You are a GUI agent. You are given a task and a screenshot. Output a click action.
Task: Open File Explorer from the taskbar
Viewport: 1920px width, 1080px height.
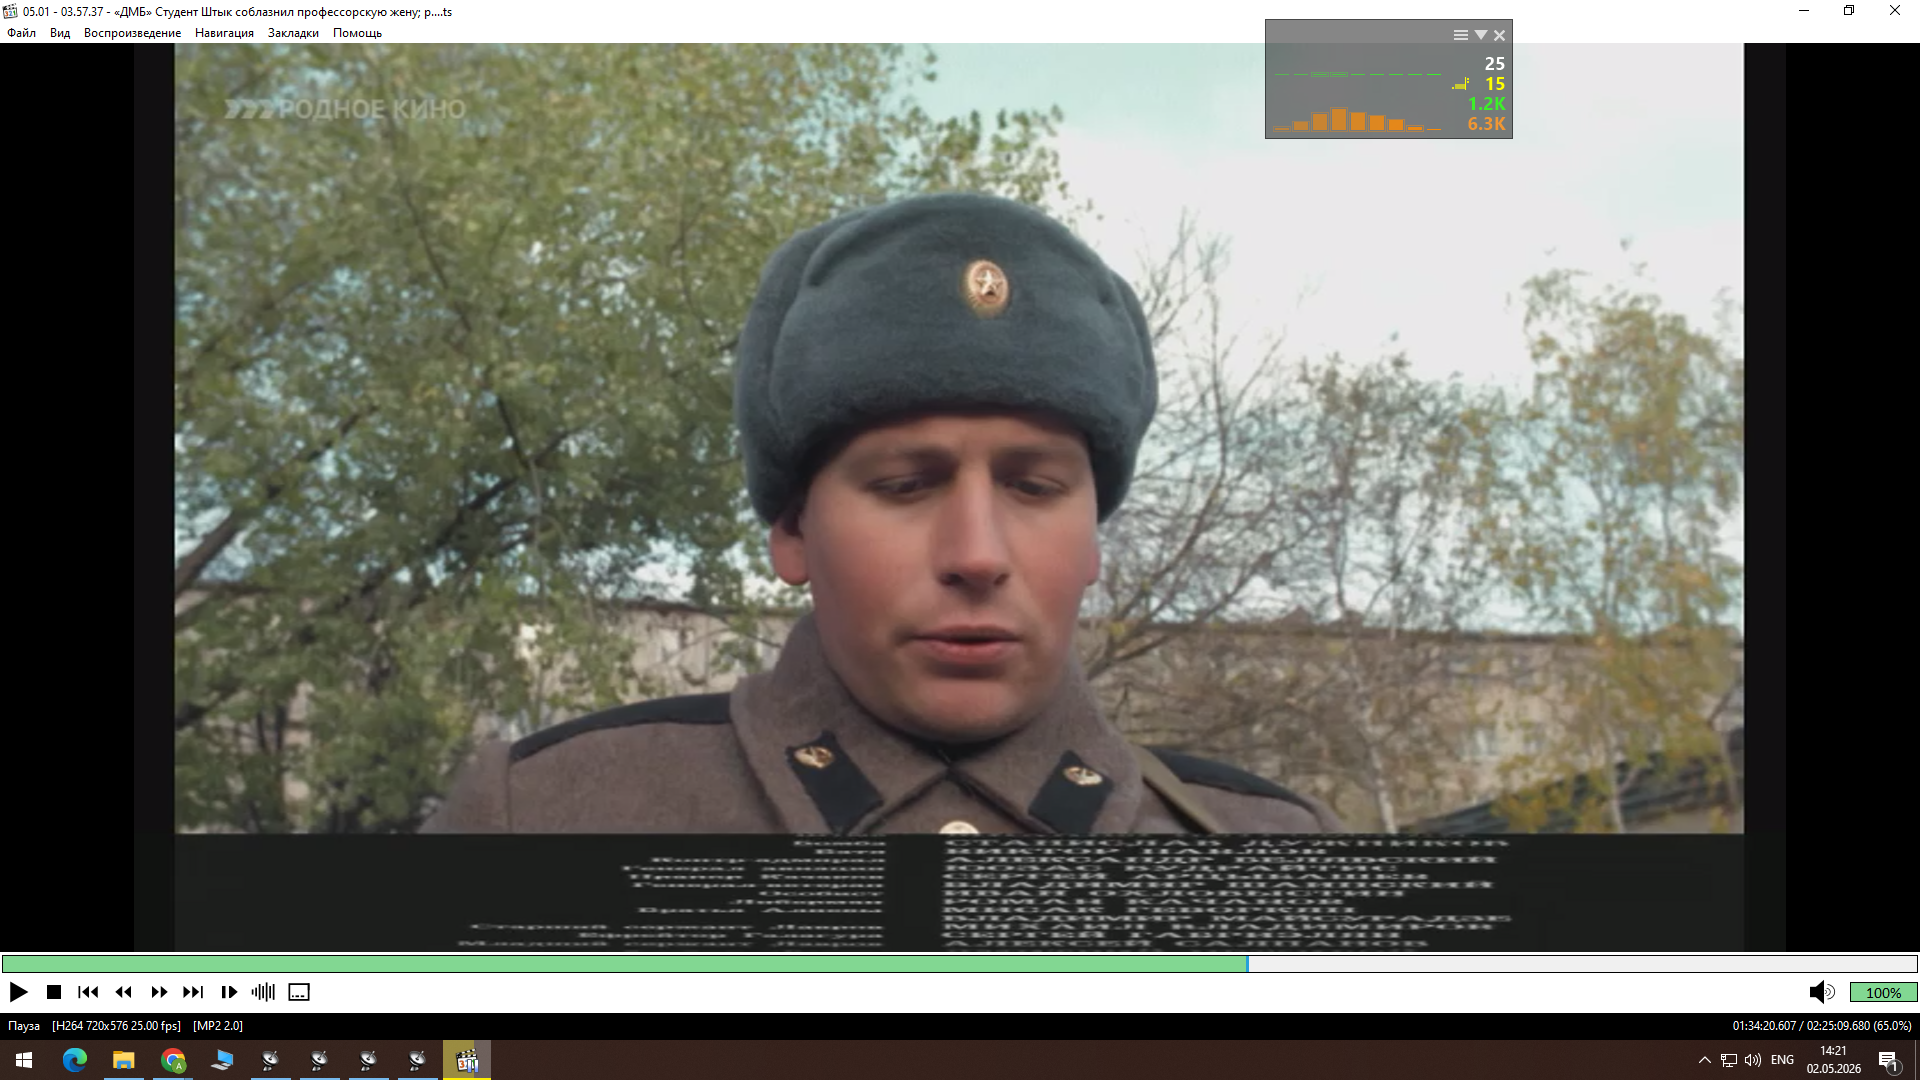123,1060
